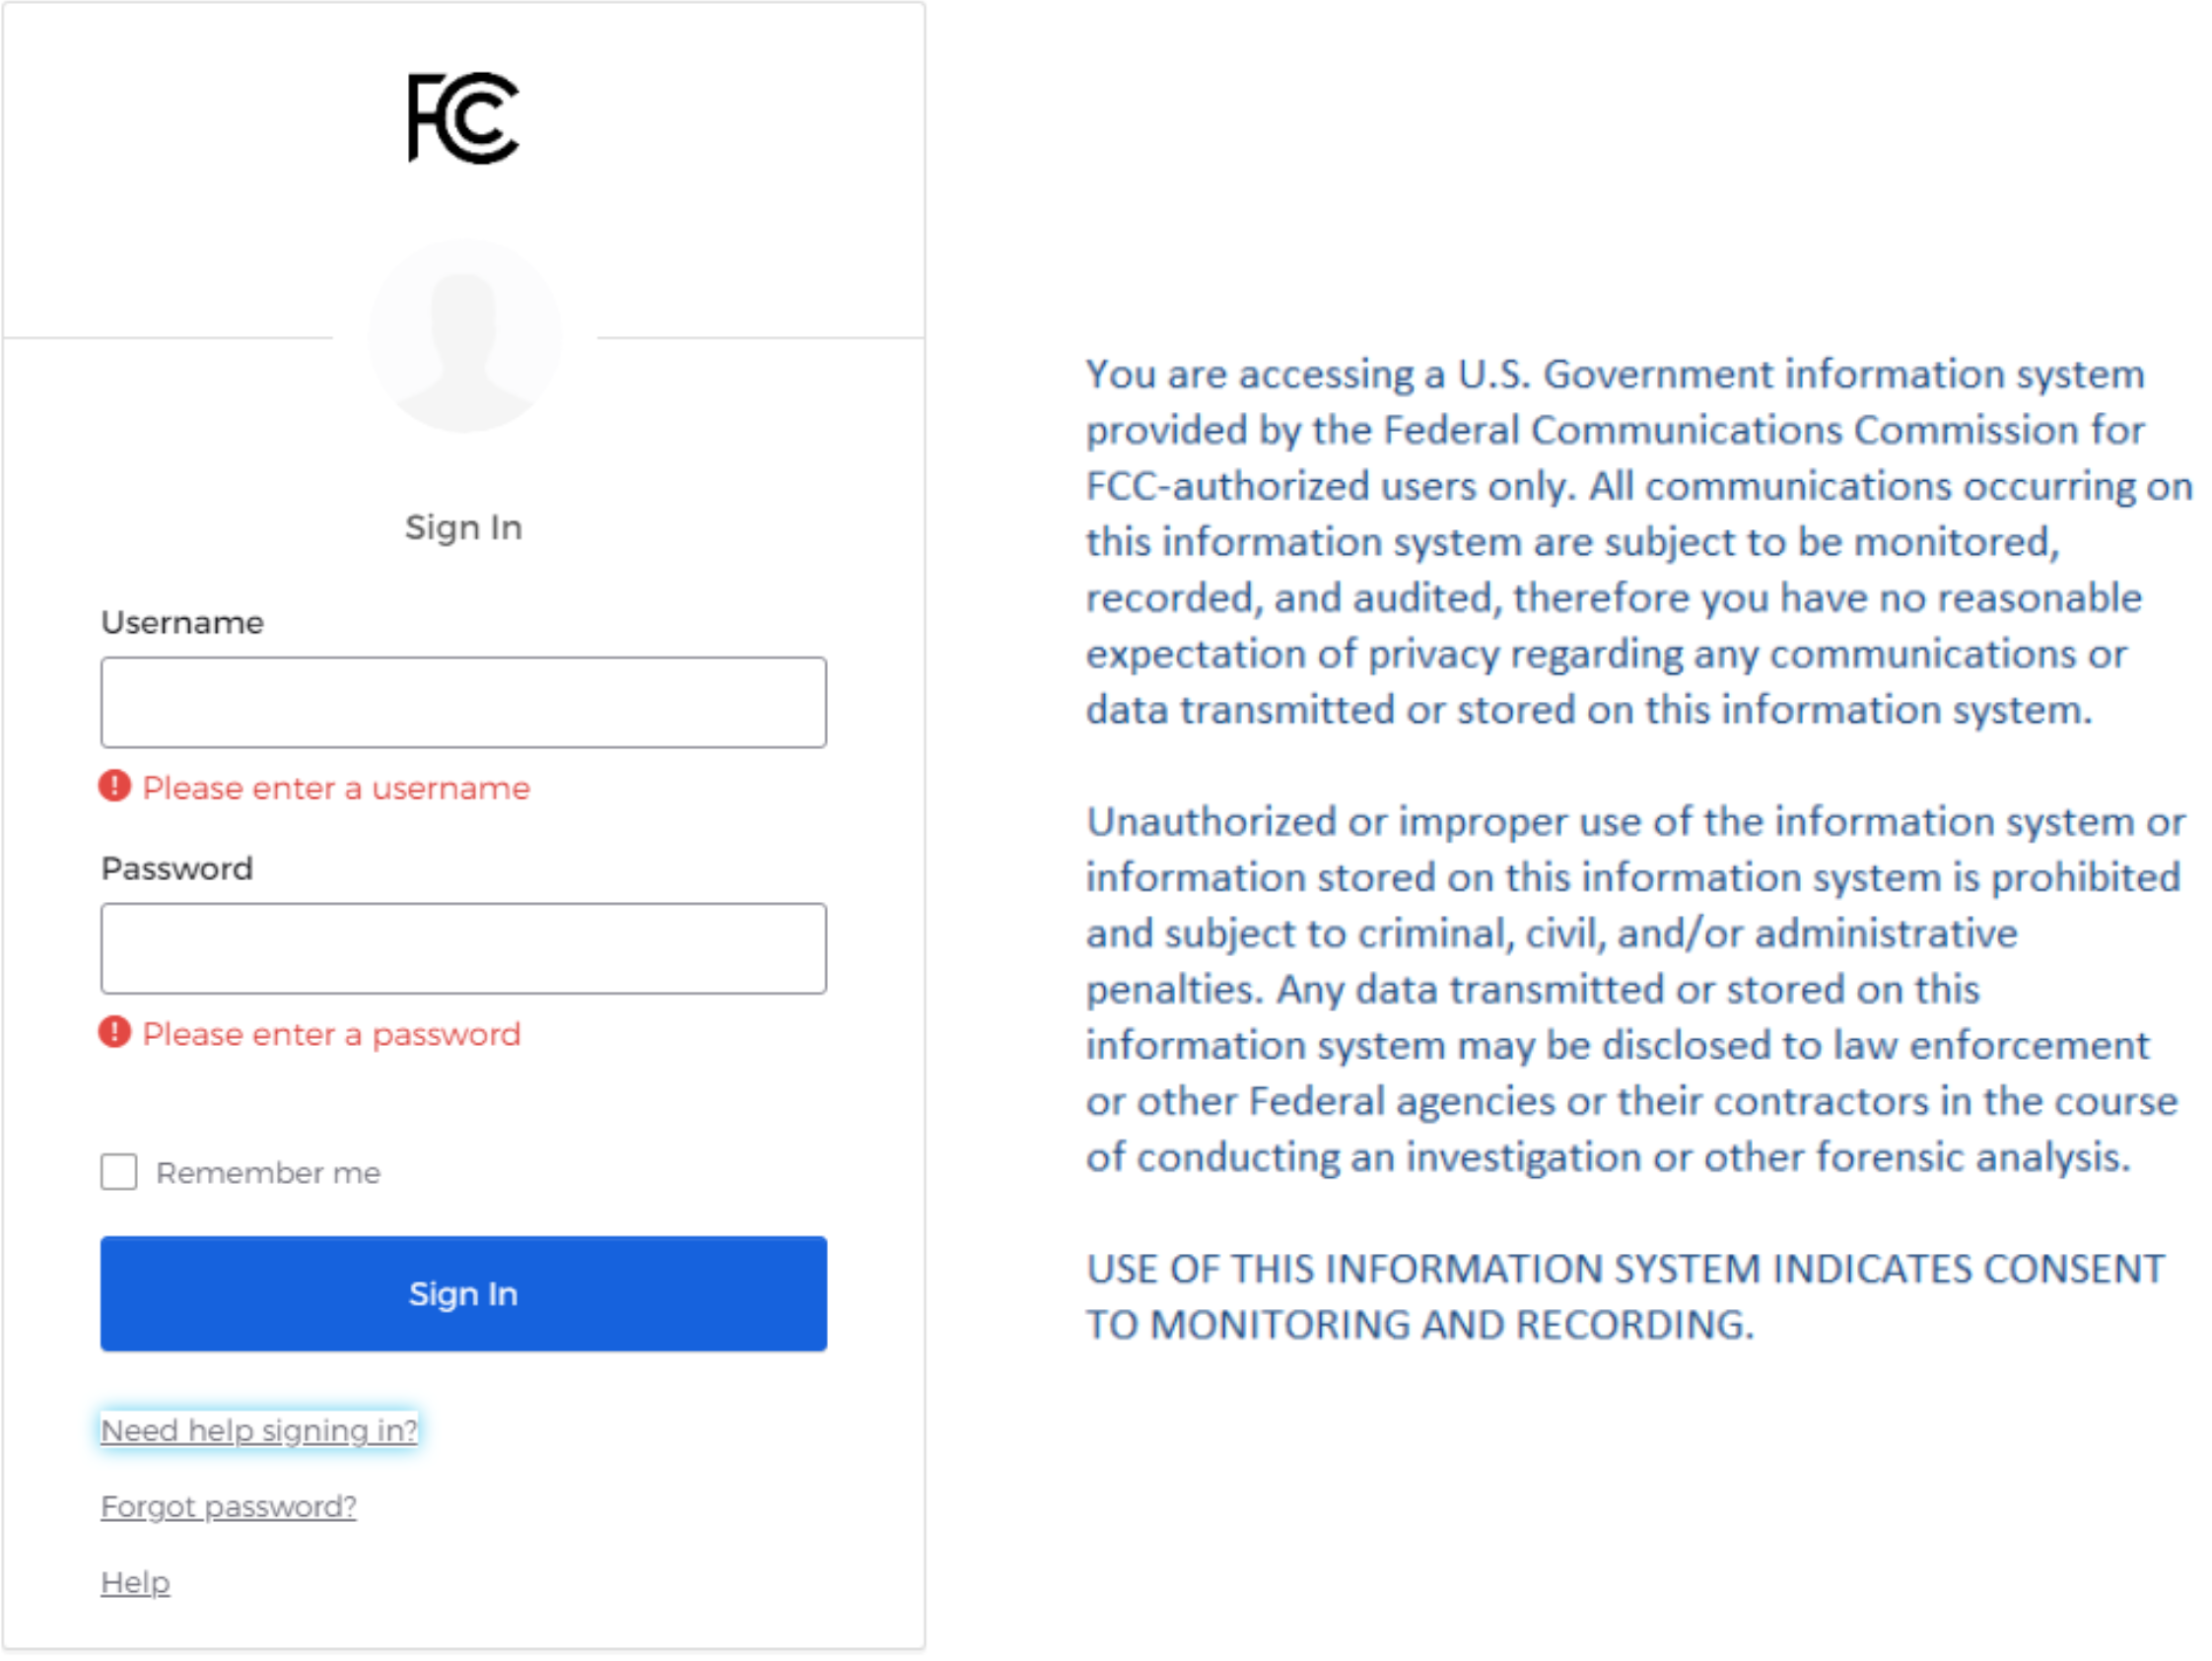This screenshot has height=1661, width=2212.
Task: Click the username error exclamation icon
Action: [x=115, y=786]
